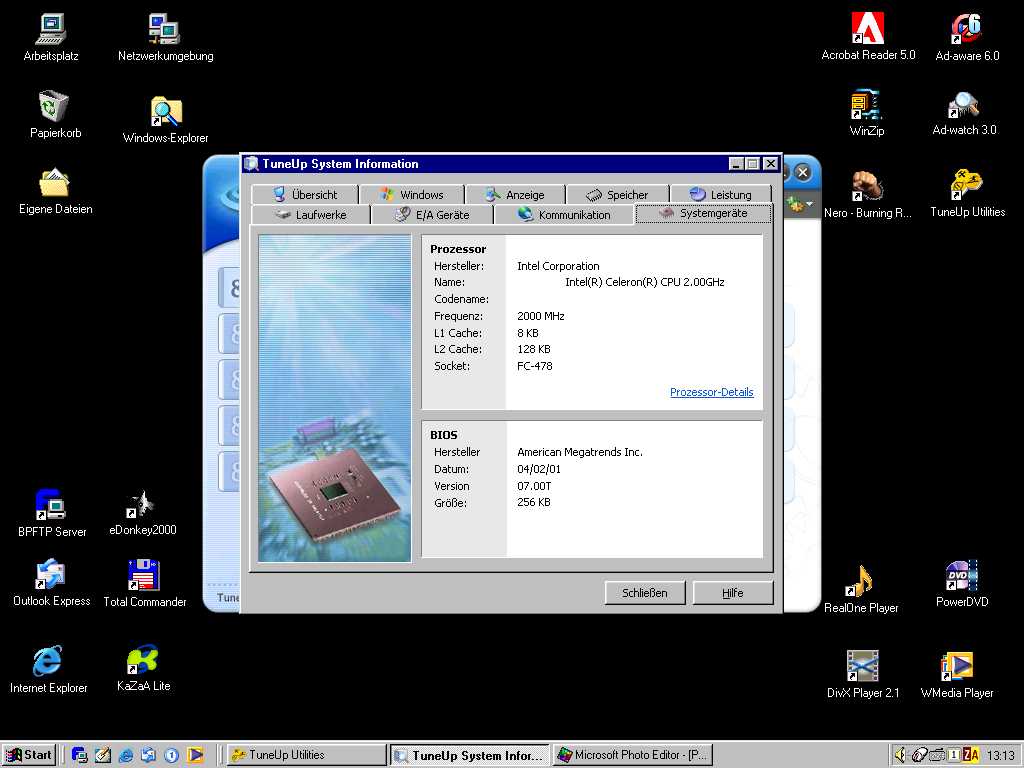Switch to Microsoft Photo Editor taskbar button
Viewport: 1024px width, 768px height.
[633, 755]
